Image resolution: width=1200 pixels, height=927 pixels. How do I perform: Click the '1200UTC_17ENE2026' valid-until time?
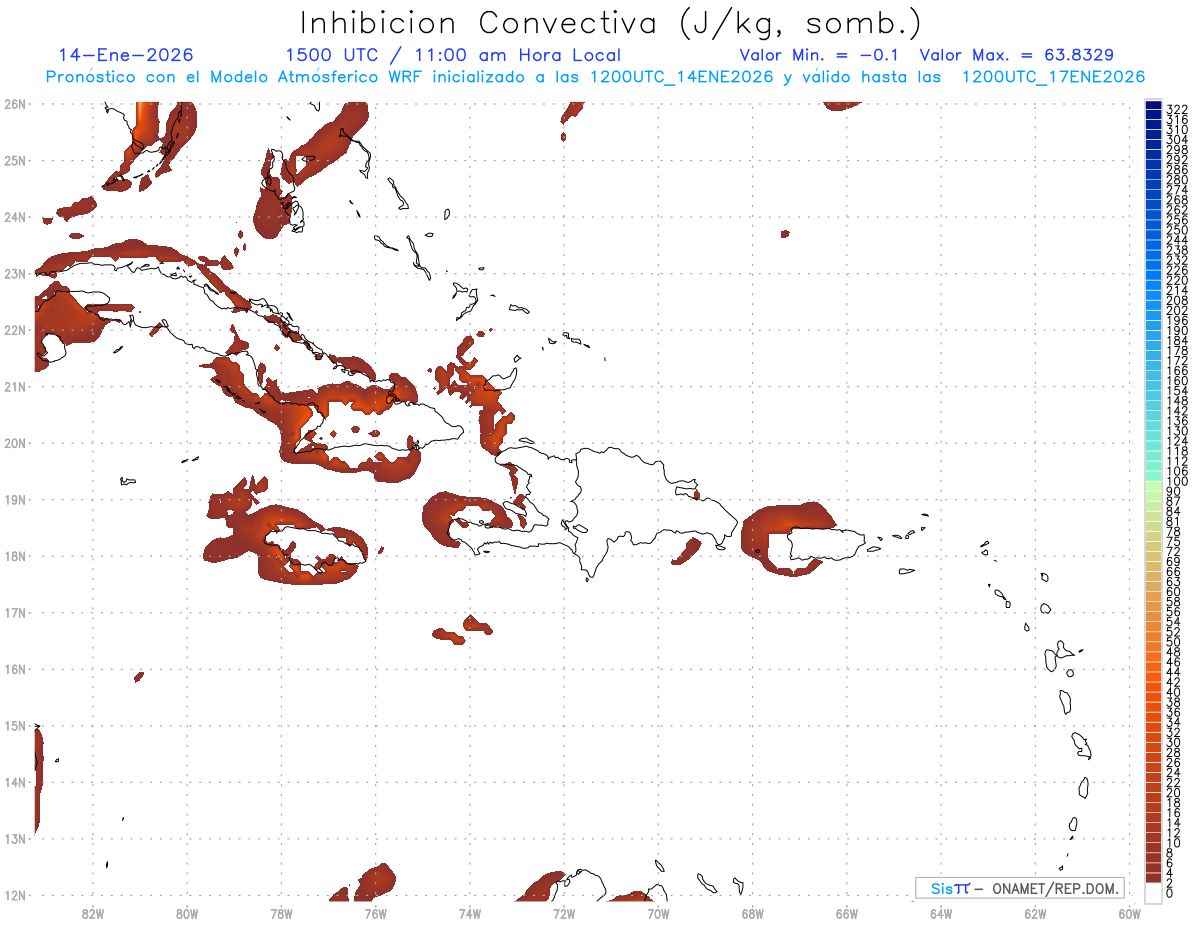click(x=1053, y=77)
